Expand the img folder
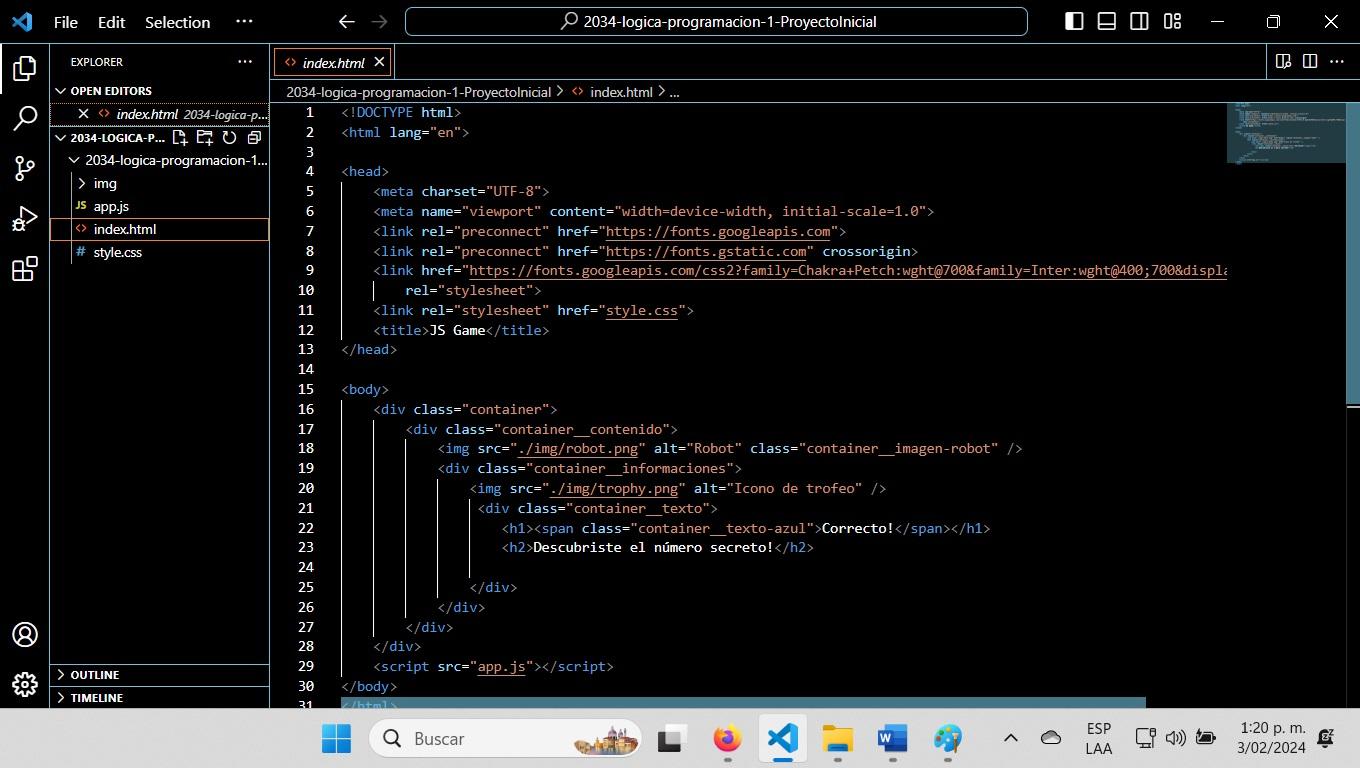Screen dimensions: 1360x768 [159, 183]
